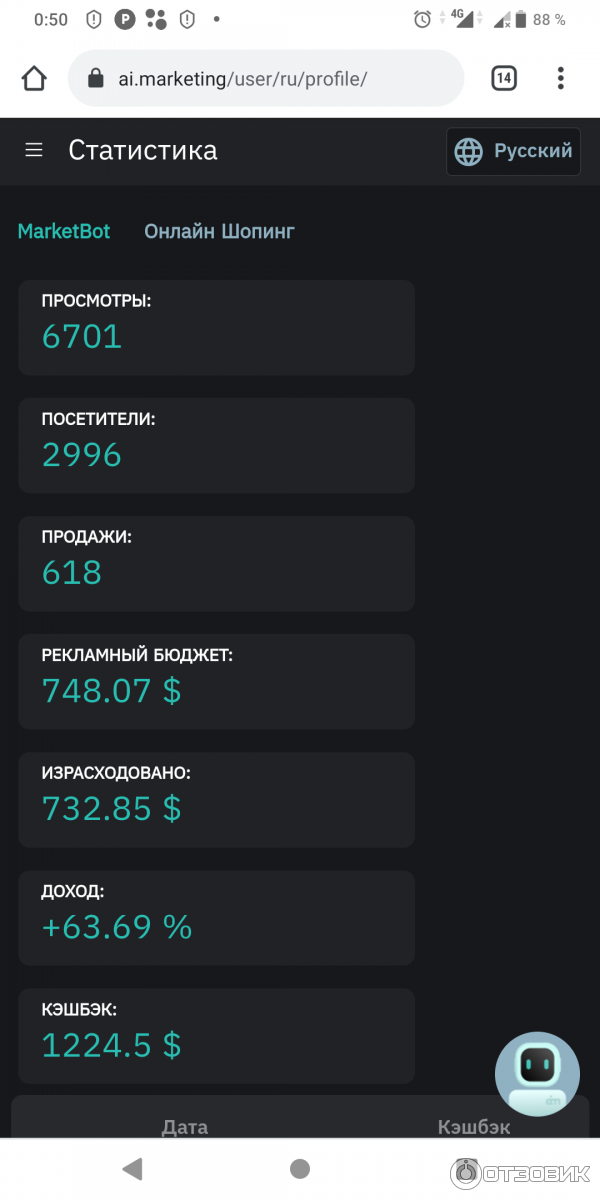Select the Просмотры 6701 card

coord(216,327)
